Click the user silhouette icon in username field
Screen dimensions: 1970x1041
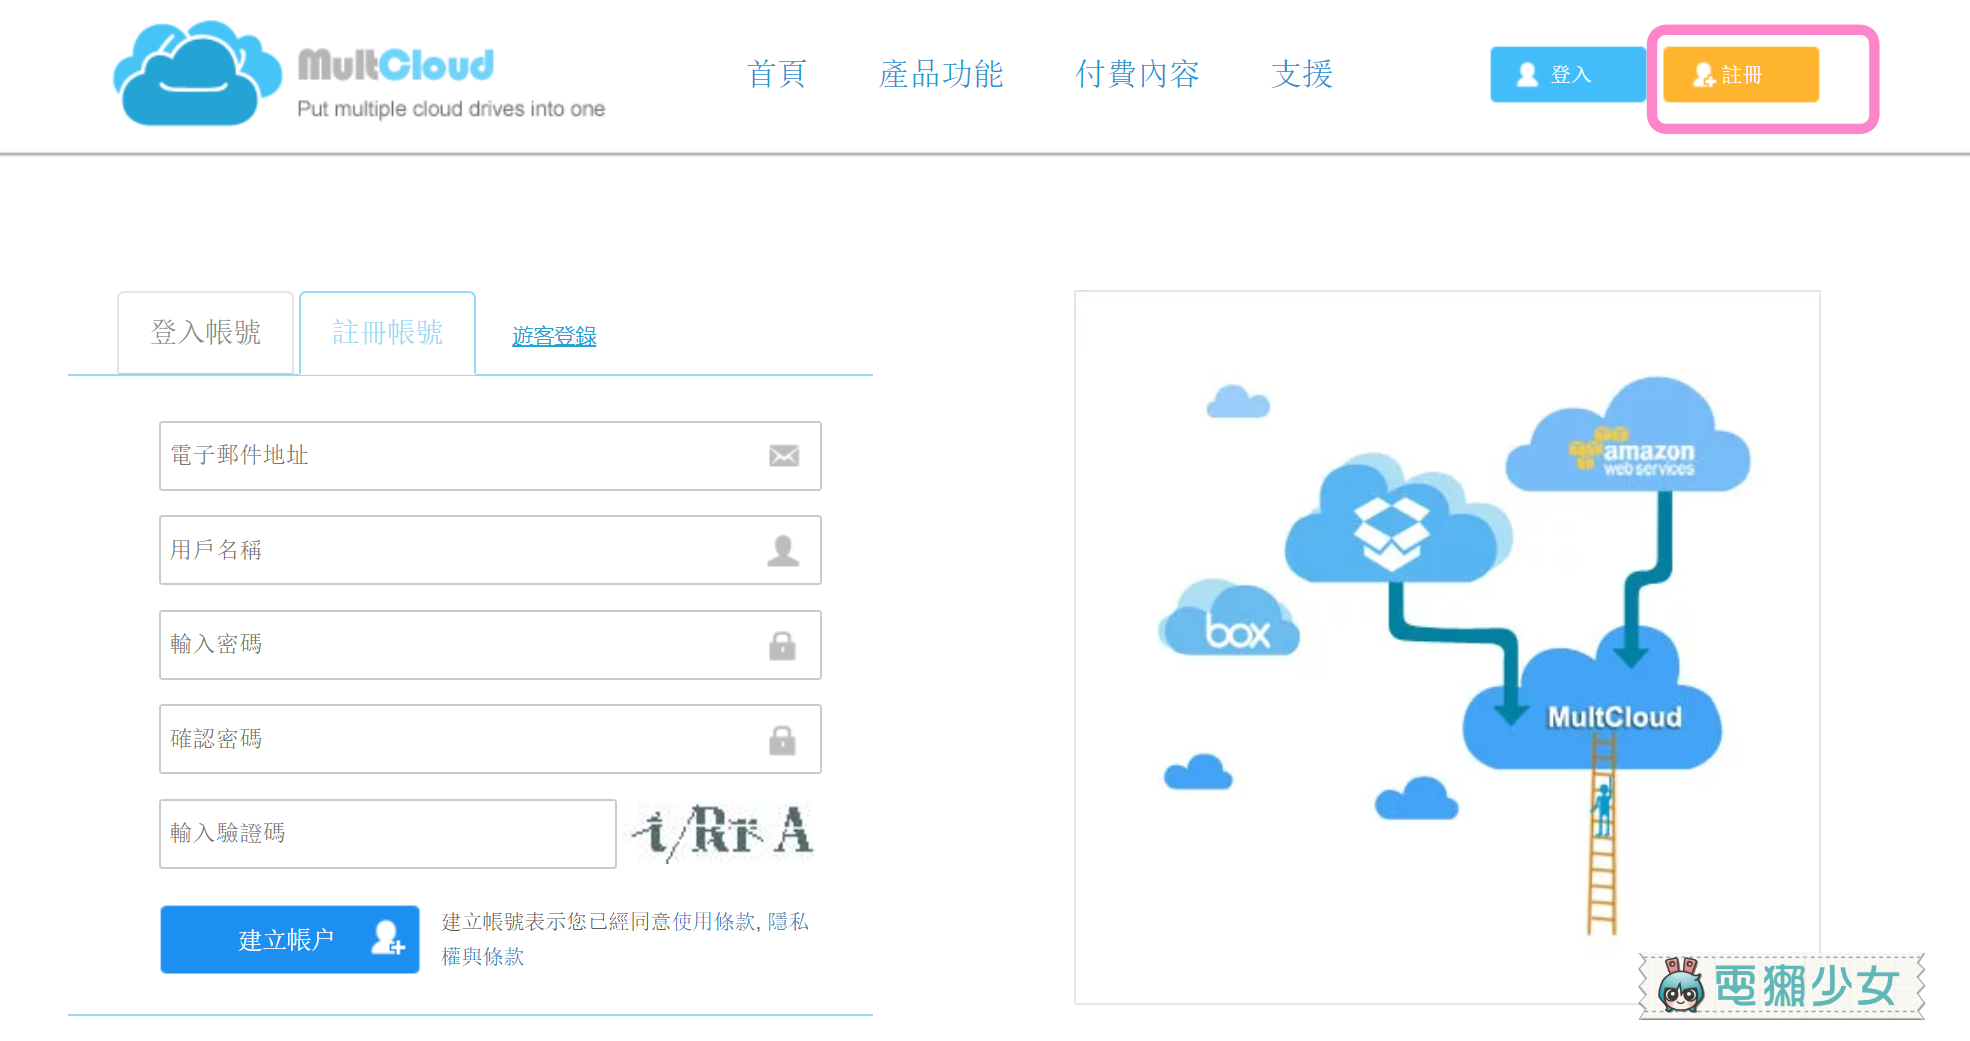click(x=783, y=550)
